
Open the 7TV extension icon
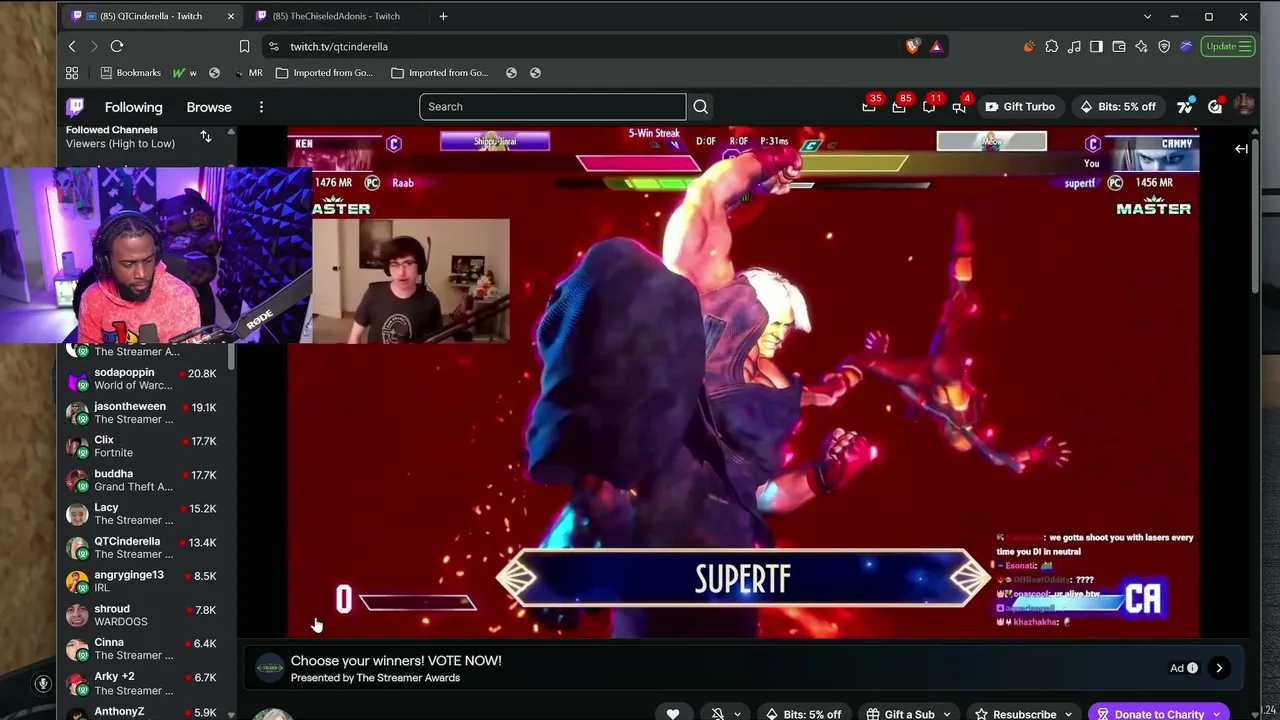(1185, 107)
